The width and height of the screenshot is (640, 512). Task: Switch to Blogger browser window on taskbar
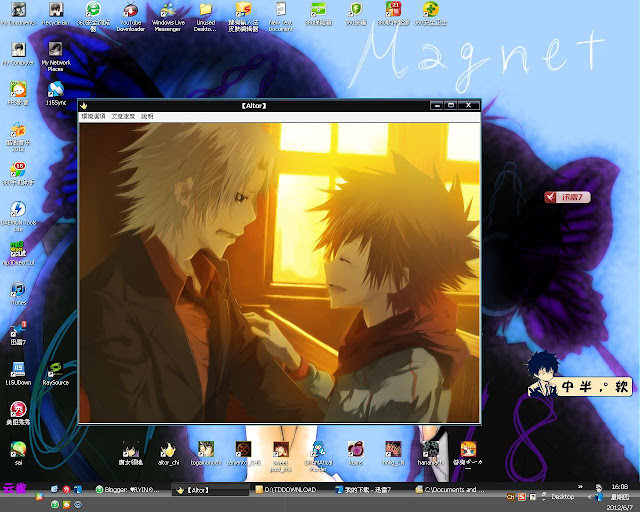pos(131,489)
